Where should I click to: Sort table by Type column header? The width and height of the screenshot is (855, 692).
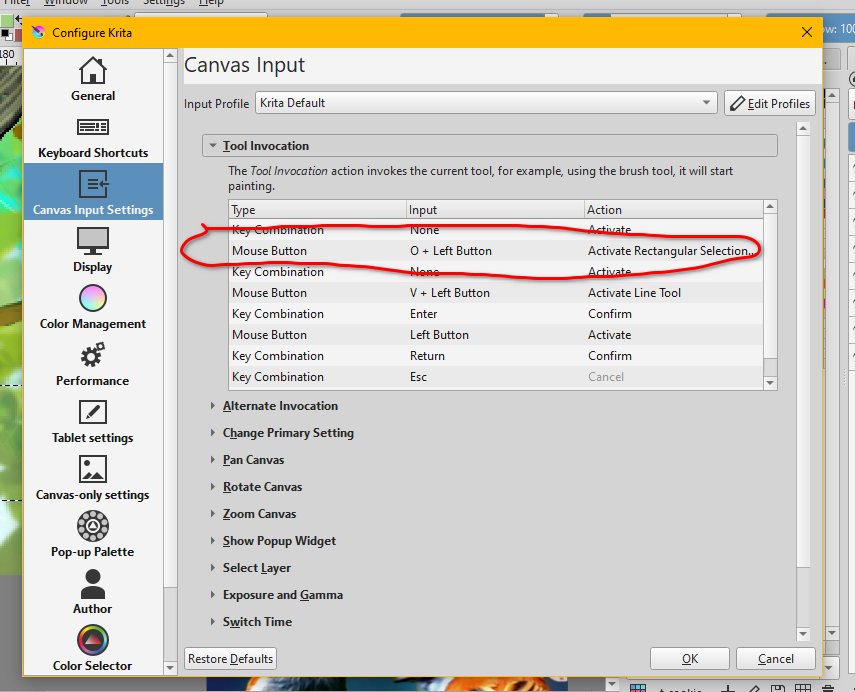point(317,209)
